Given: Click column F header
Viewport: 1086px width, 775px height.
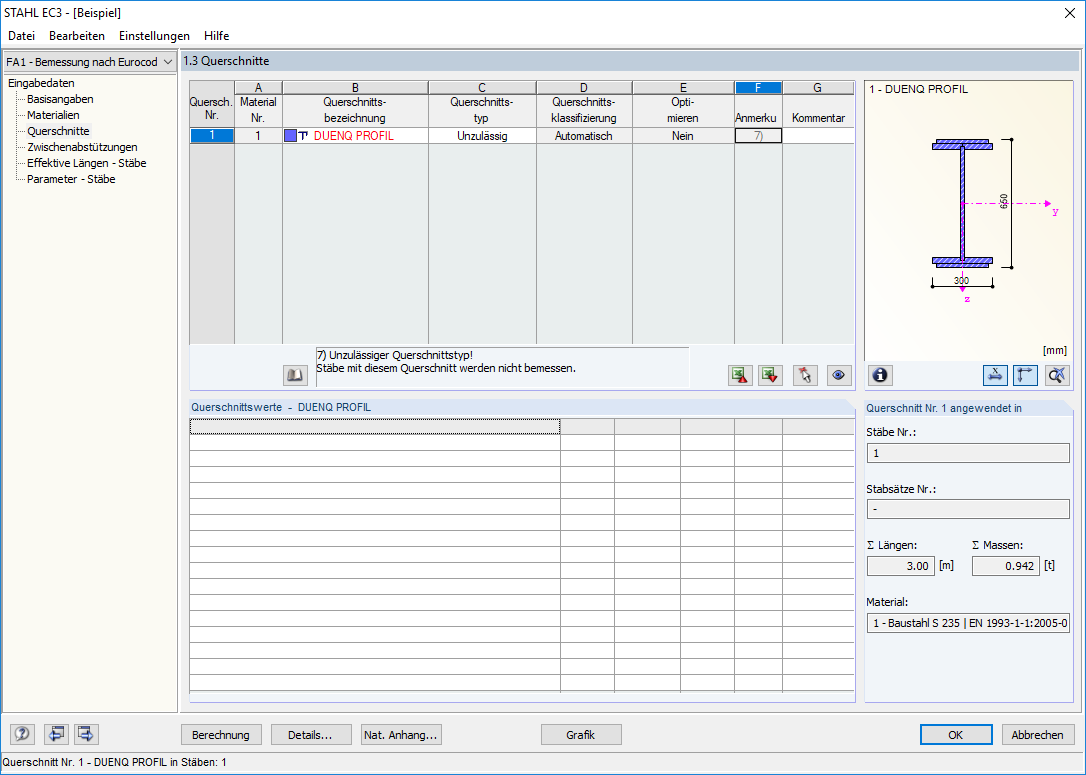Looking at the screenshot, I should click(758, 88).
